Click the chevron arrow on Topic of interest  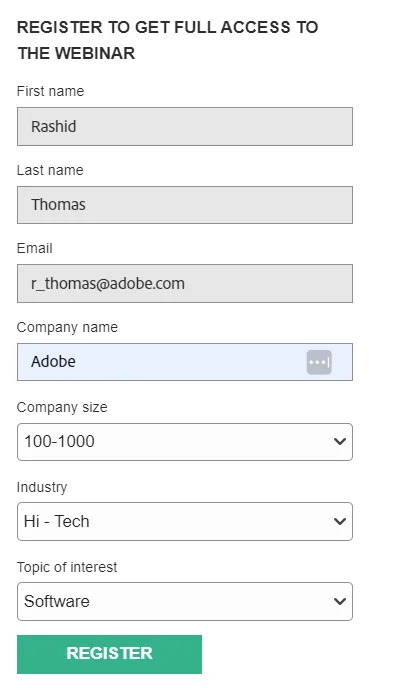[339, 601]
